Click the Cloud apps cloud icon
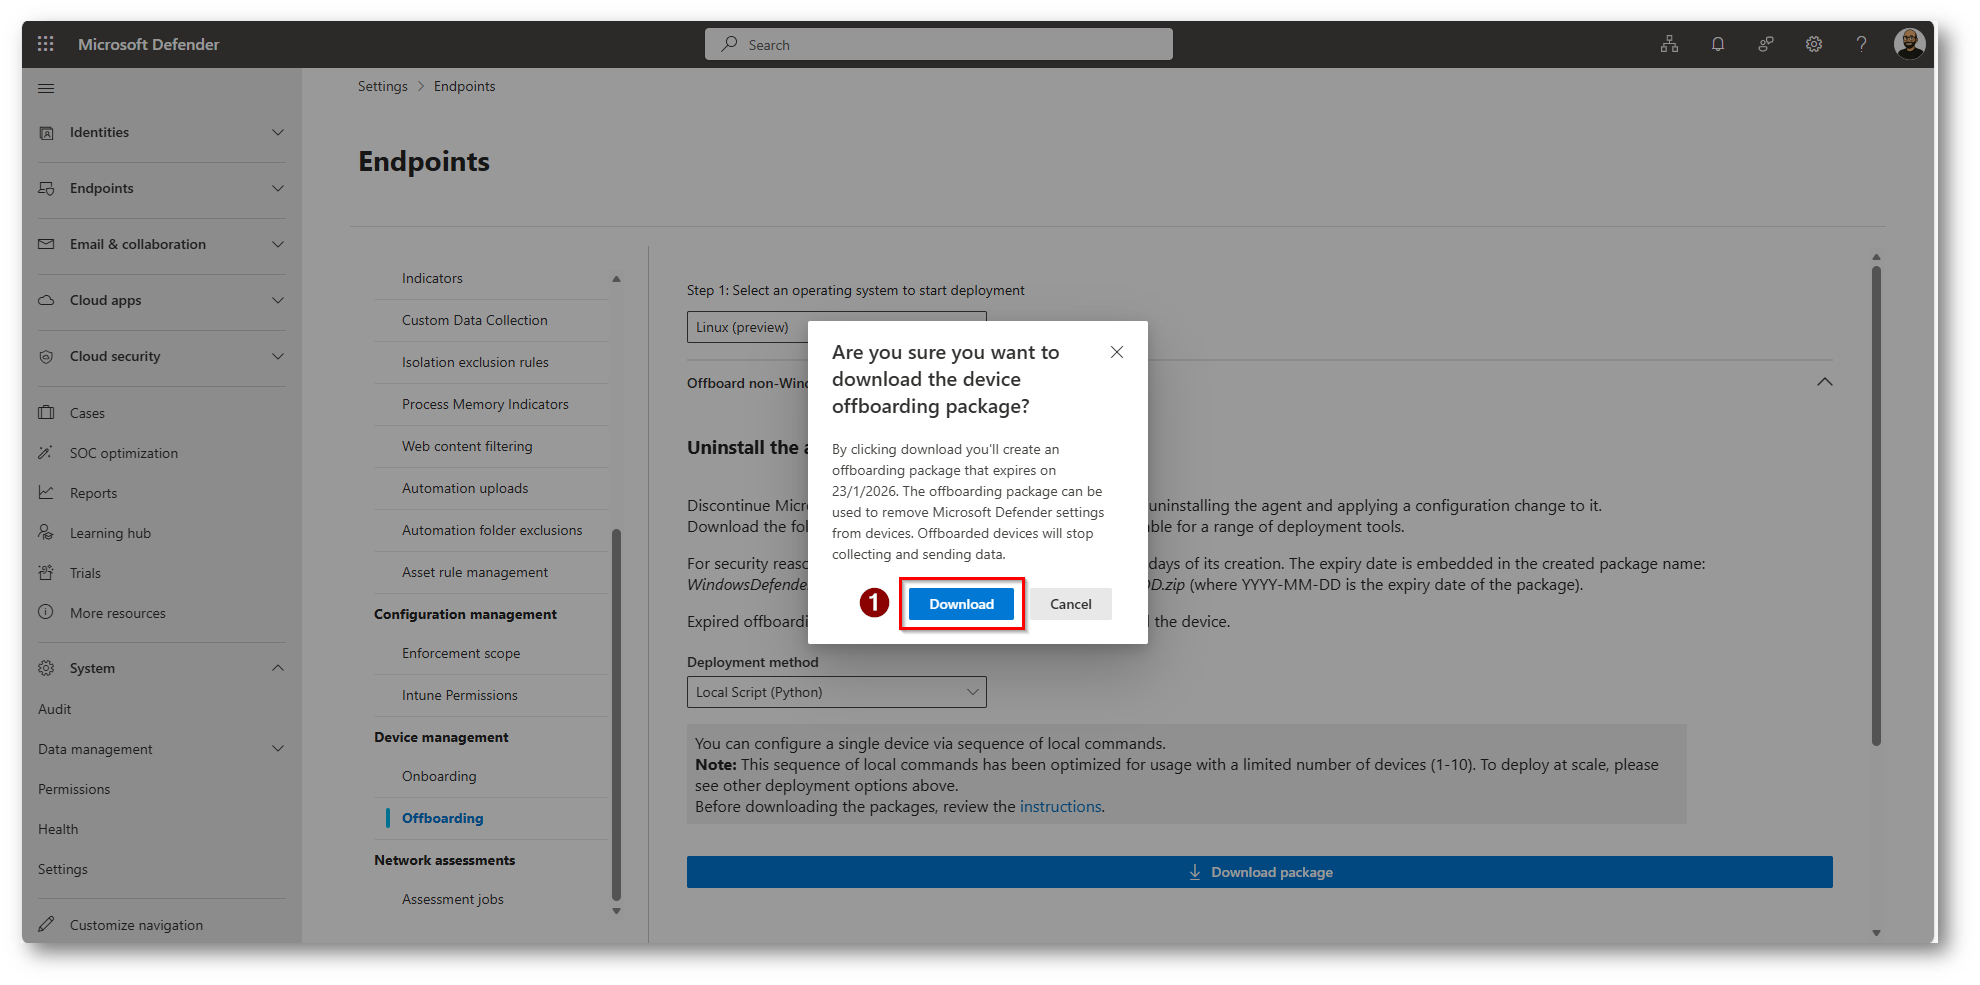 [46, 300]
